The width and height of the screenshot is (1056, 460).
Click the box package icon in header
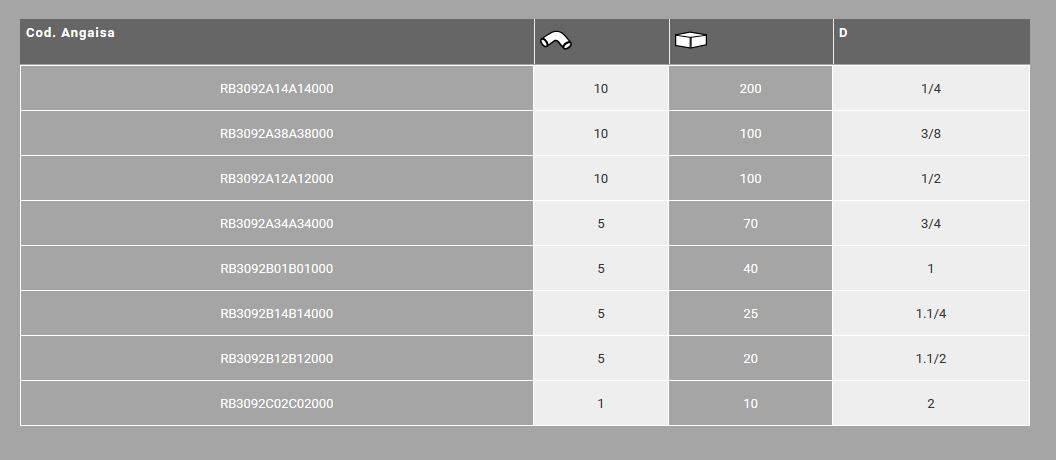click(x=691, y=41)
